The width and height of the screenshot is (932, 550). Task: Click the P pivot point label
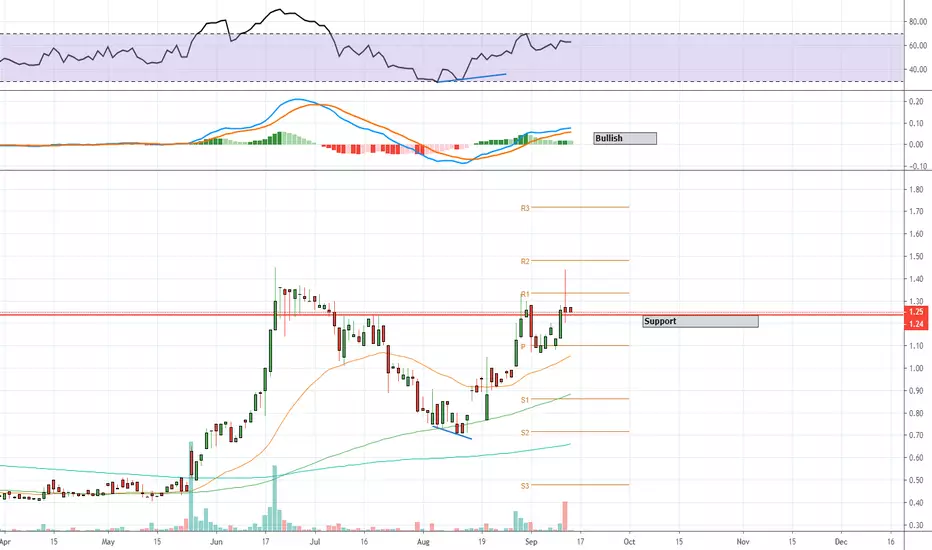[523, 347]
